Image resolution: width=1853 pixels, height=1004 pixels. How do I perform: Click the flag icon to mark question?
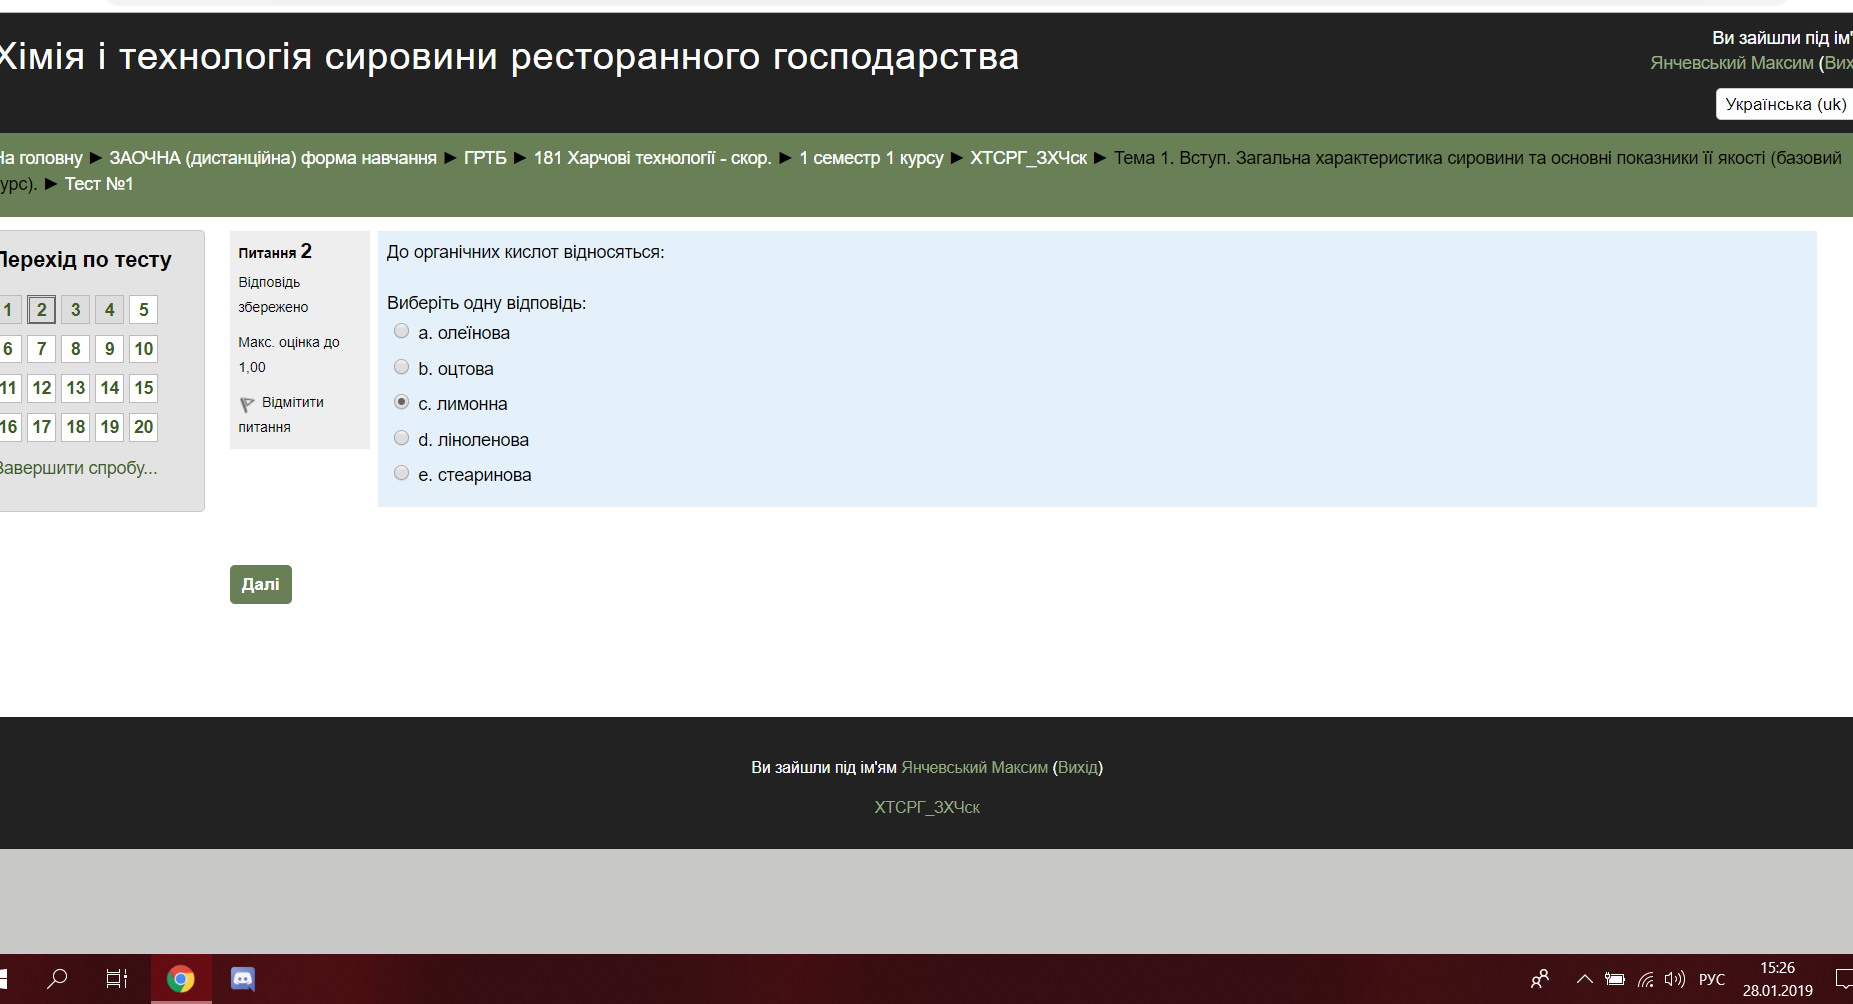click(x=247, y=404)
